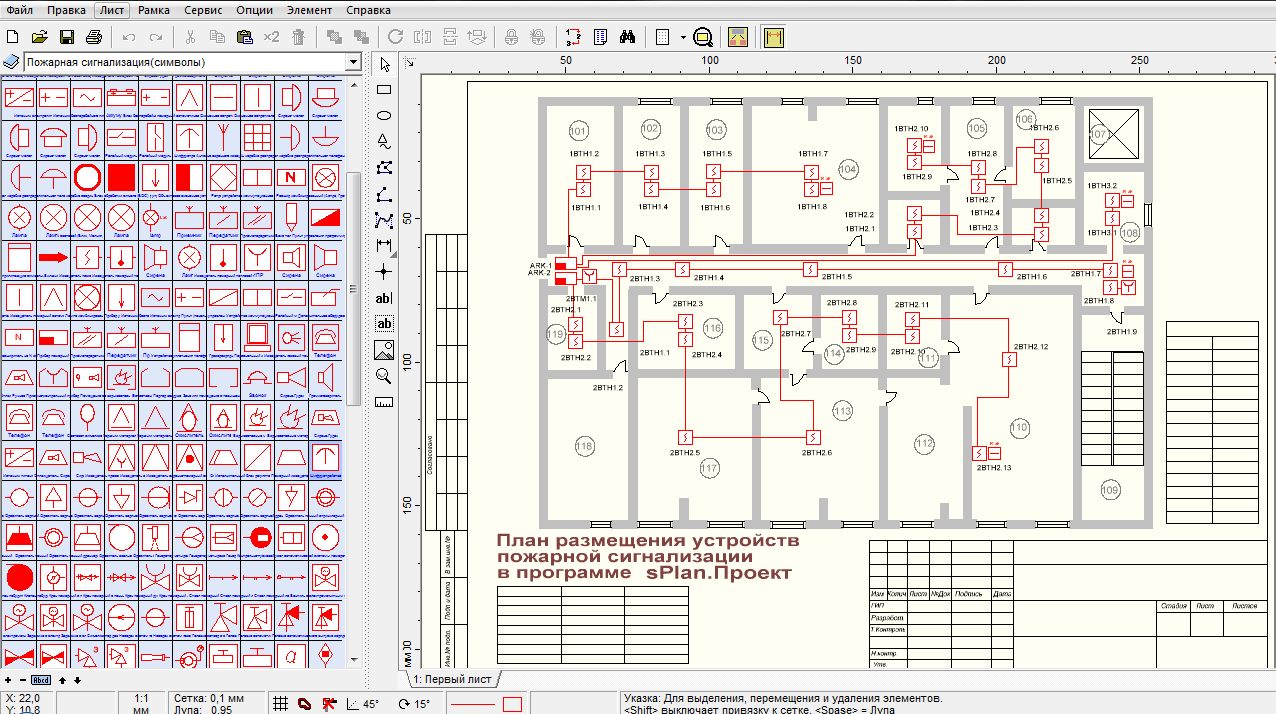This screenshot has width=1276, height=714.
Task: Activate the magnifier zoom tool
Action: pos(383,376)
